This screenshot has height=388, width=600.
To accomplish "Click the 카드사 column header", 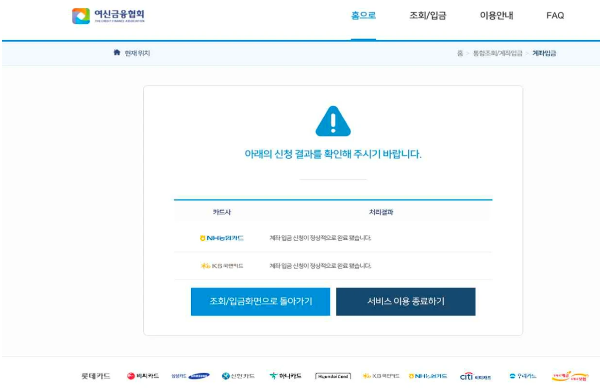I will click(x=222, y=212).
